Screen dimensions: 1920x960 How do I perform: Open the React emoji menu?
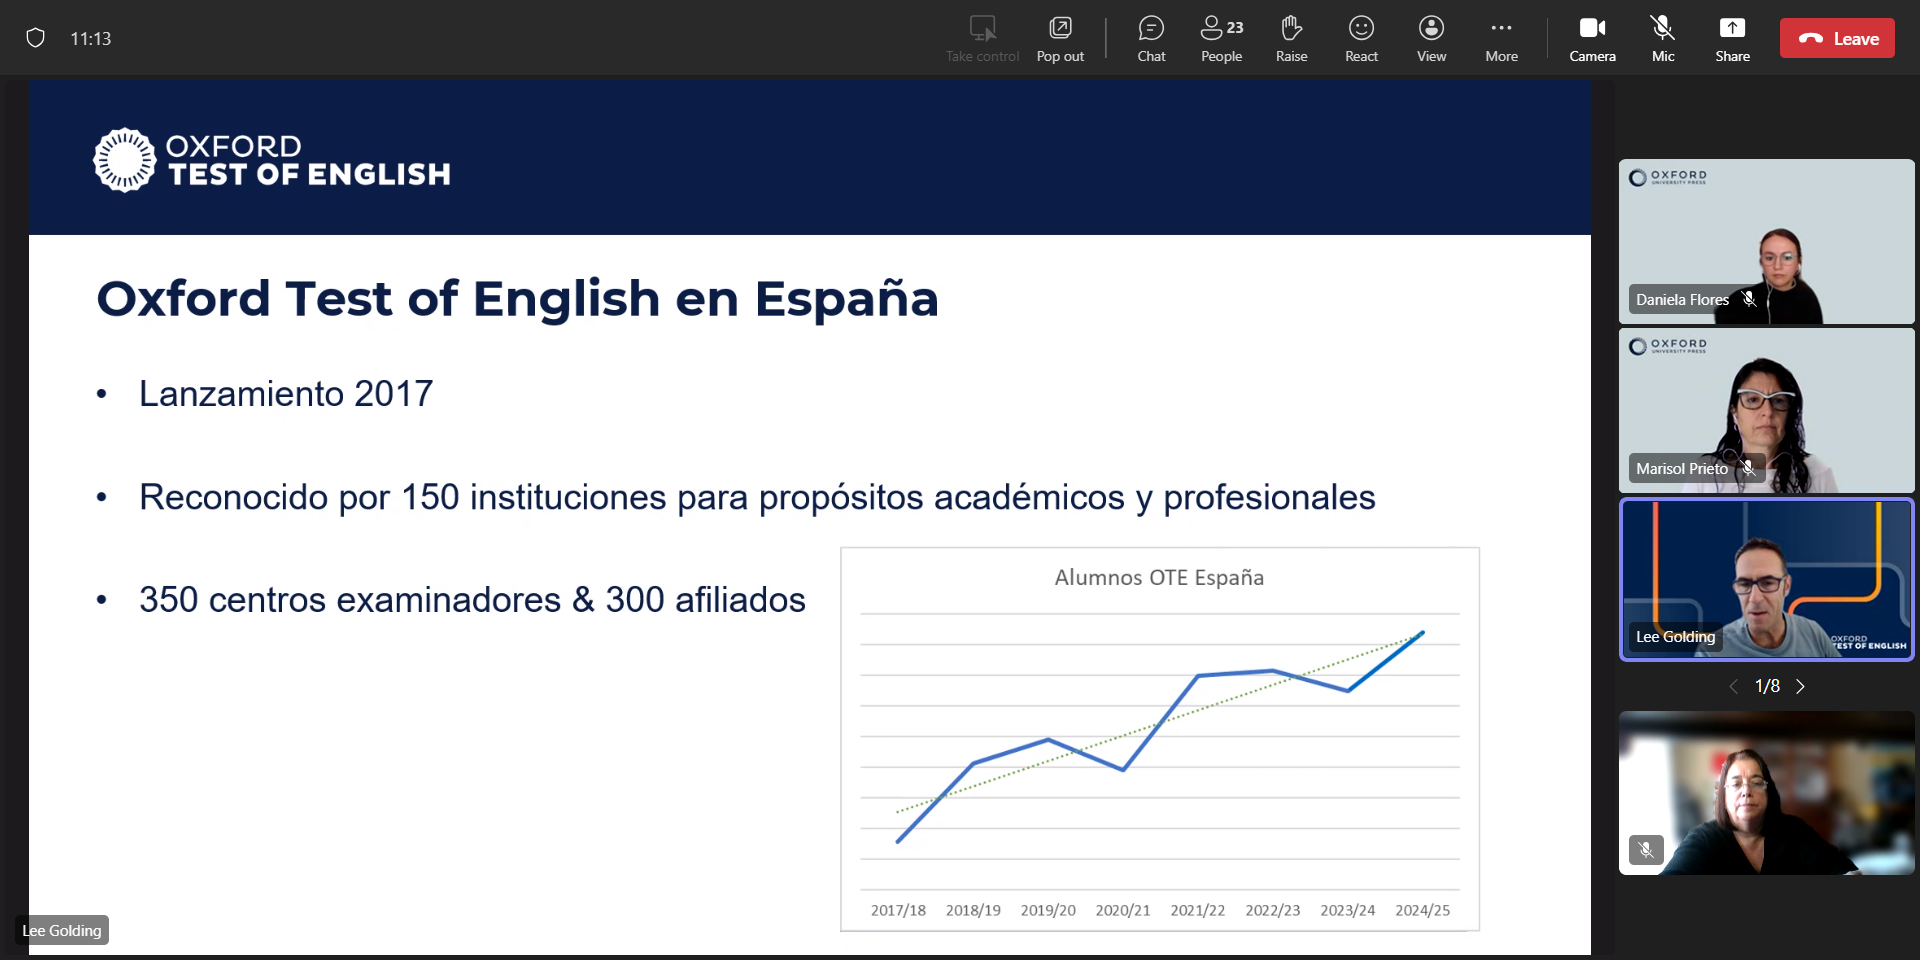coord(1361,39)
